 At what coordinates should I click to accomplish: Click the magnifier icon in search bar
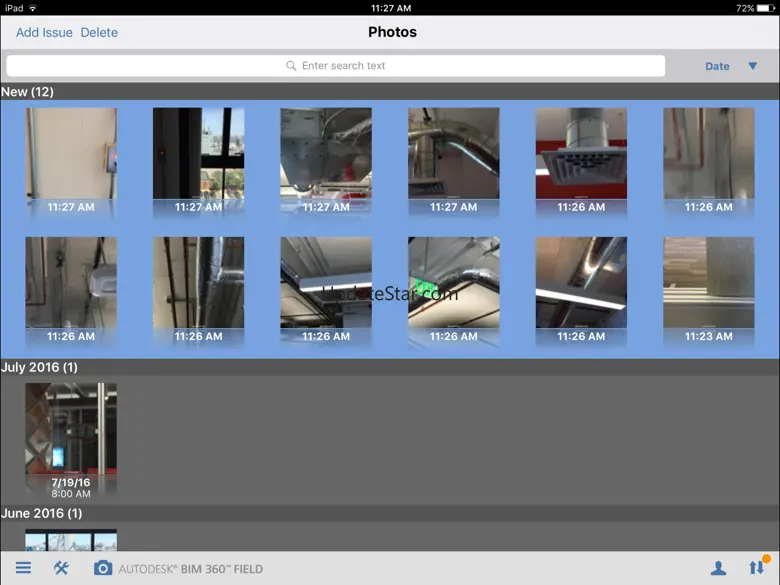click(291, 66)
